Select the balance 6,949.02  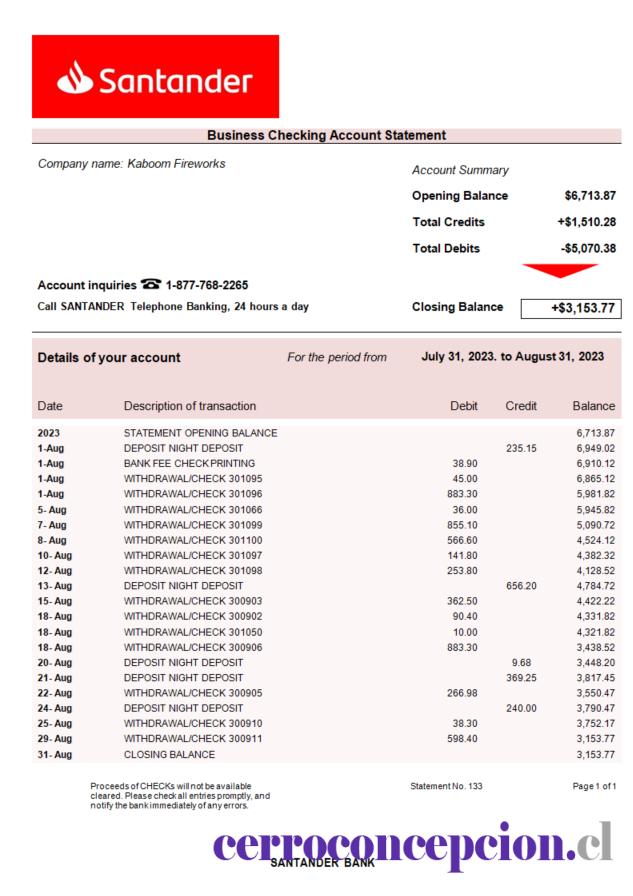(x=595, y=449)
